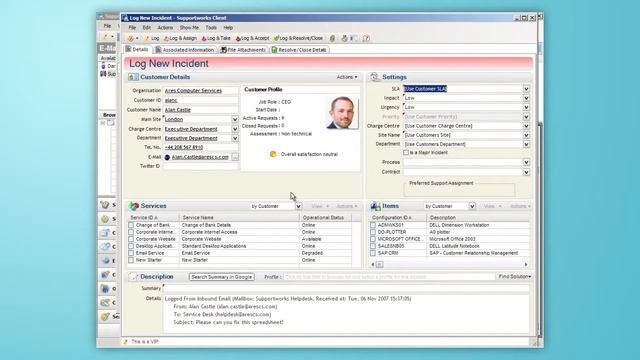Image resolution: width=640 pixels, height=360 pixels.
Task: Open the Items by Customer dropdown
Action: tap(472, 207)
